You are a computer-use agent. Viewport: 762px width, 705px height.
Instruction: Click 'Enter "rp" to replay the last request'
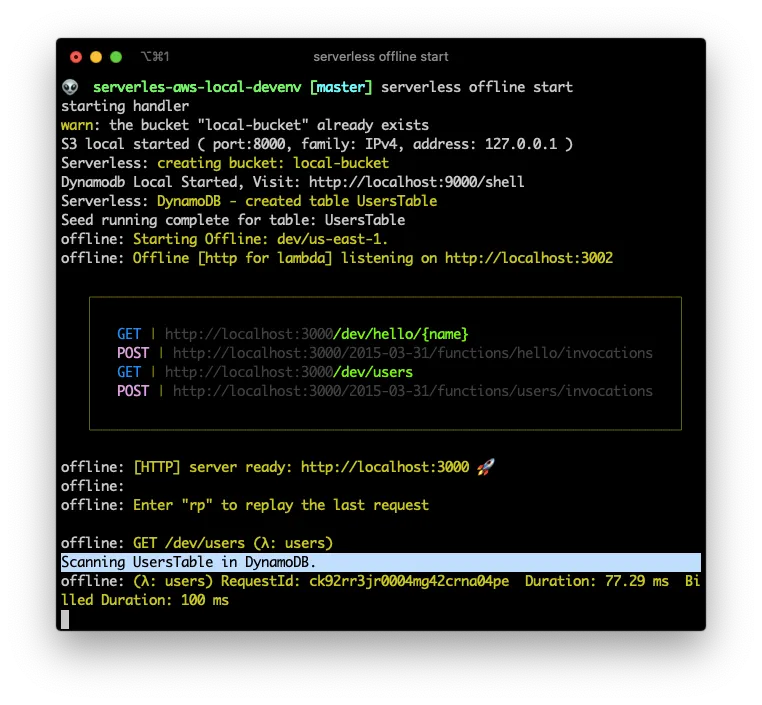pyautogui.click(x=281, y=505)
